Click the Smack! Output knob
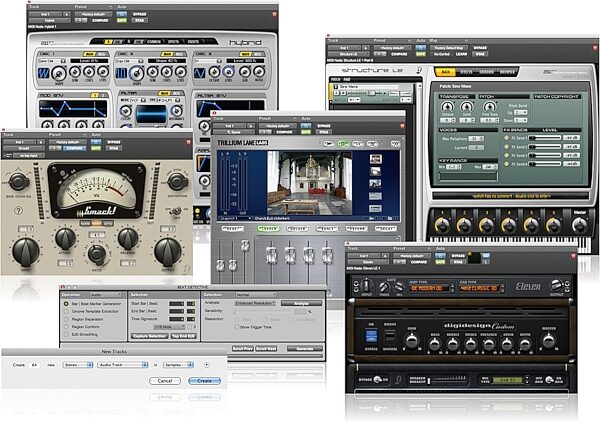600x424 pixels. (x=168, y=252)
